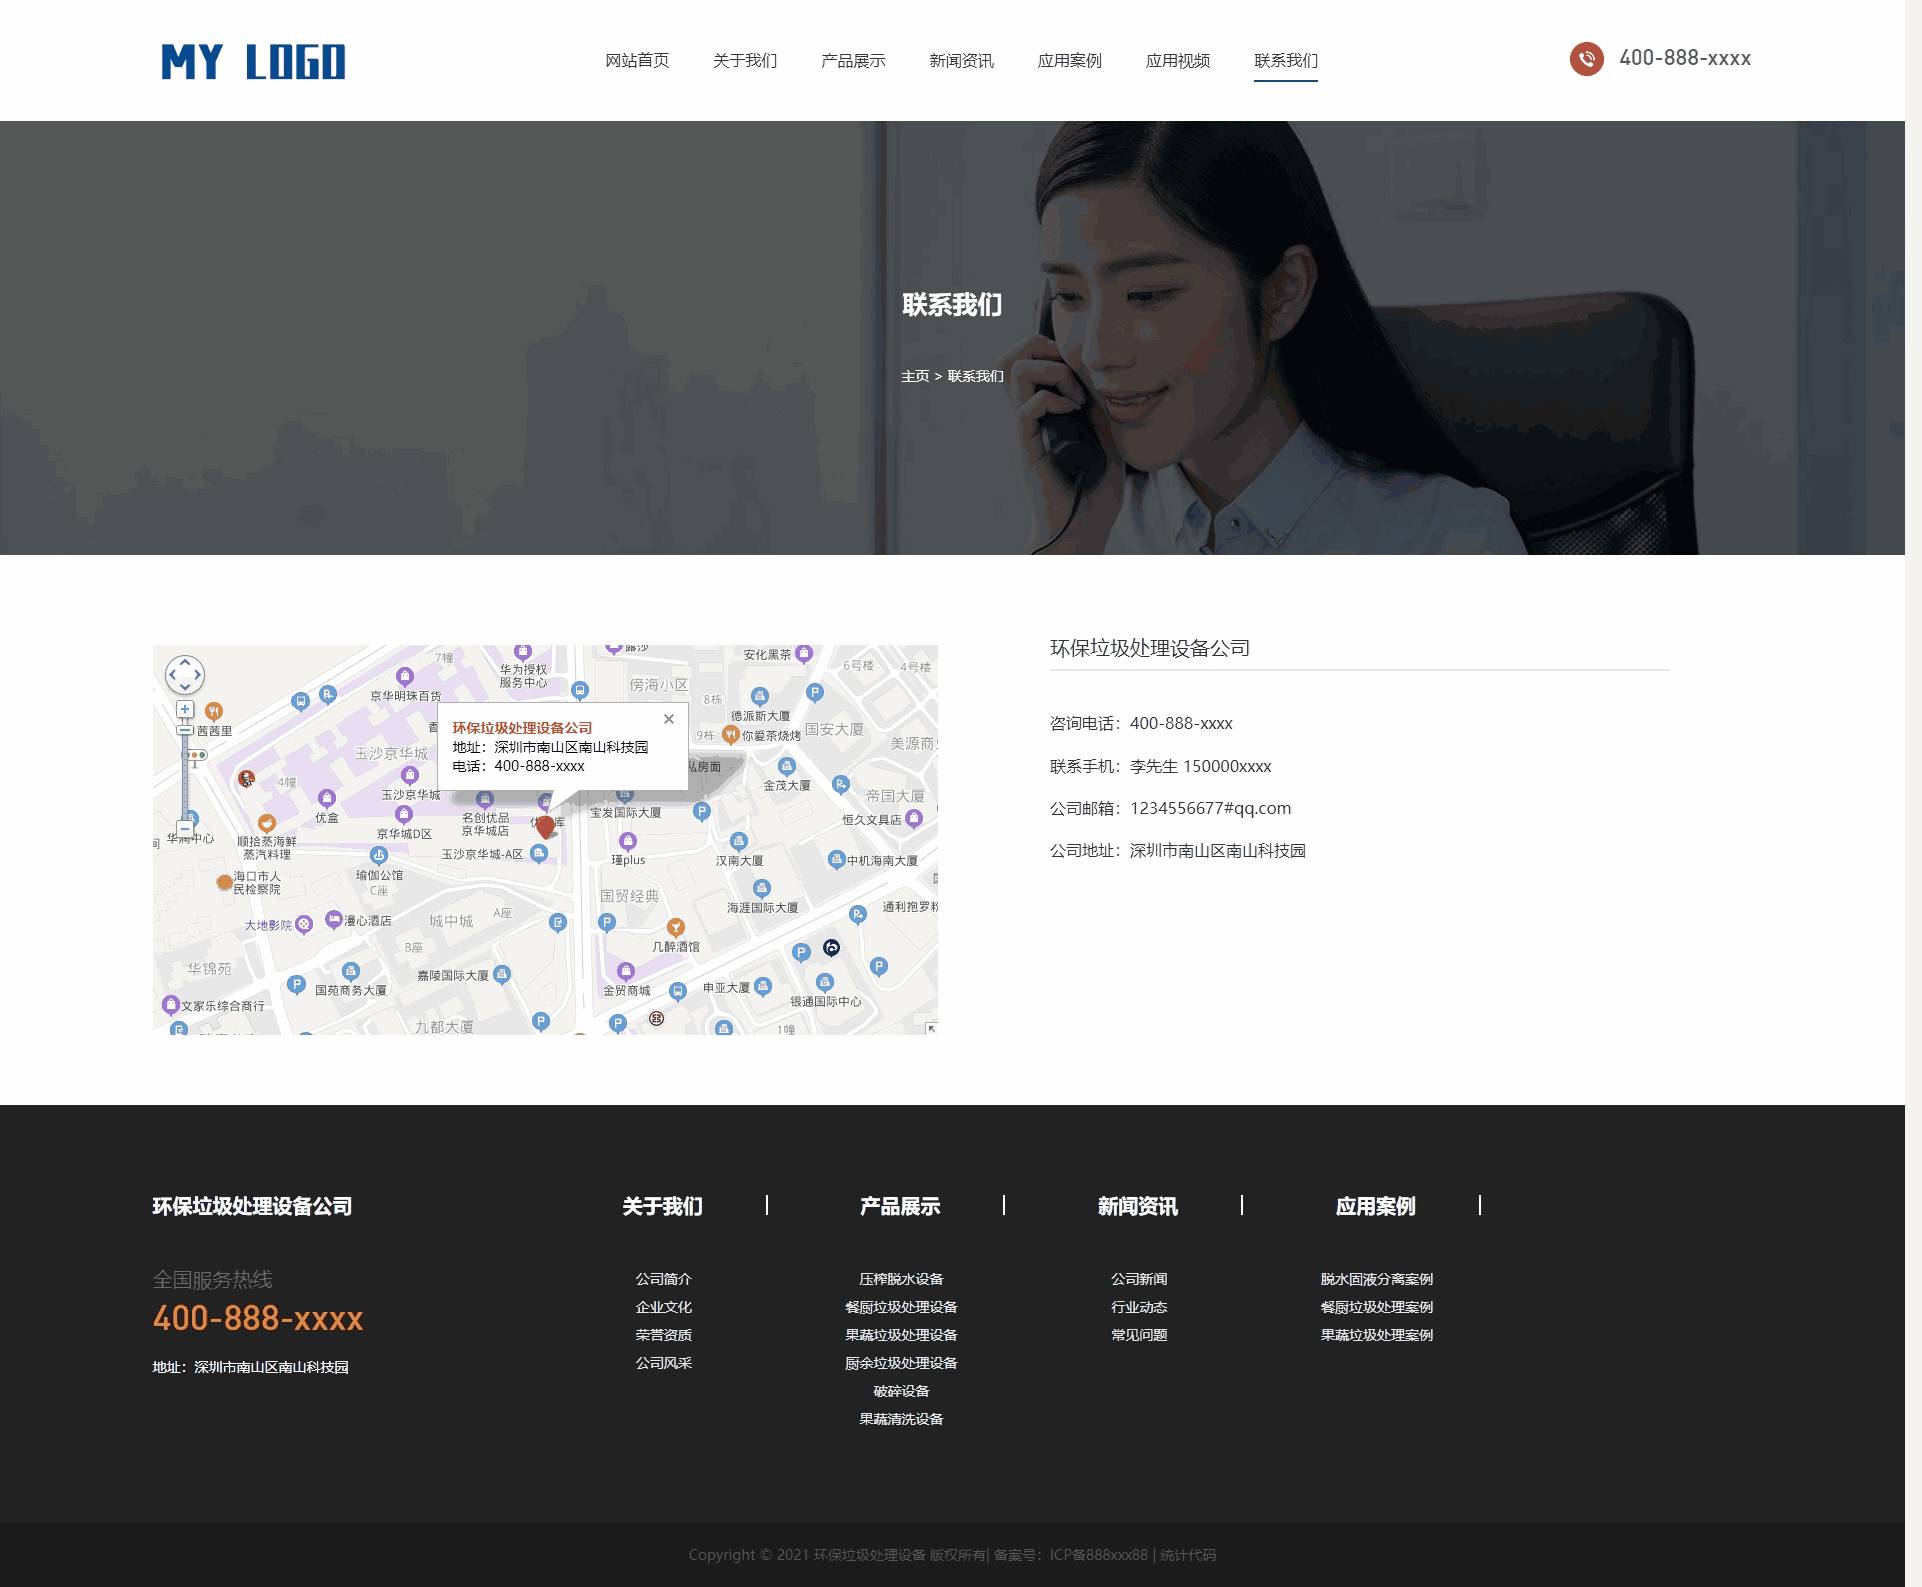This screenshot has height=1587, width=1922.
Task: Go to 应用视频 in top navigation
Action: pos(1177,61)
